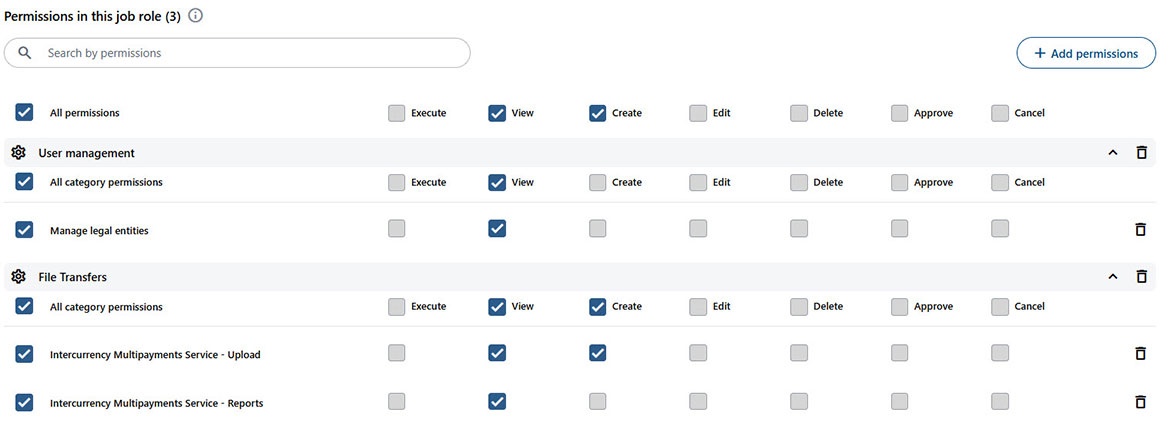Click the Search by permissions field
This screenshot has width=1170, height=433.
coord(250,53)
